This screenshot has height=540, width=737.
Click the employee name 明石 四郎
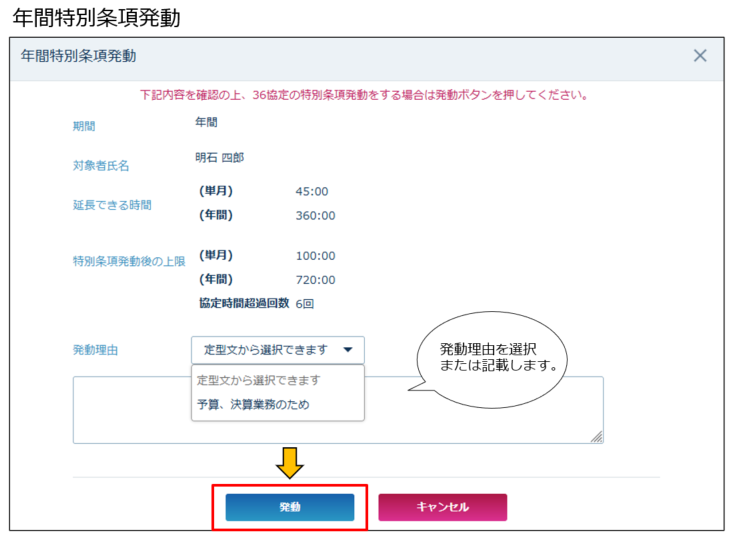220,158
